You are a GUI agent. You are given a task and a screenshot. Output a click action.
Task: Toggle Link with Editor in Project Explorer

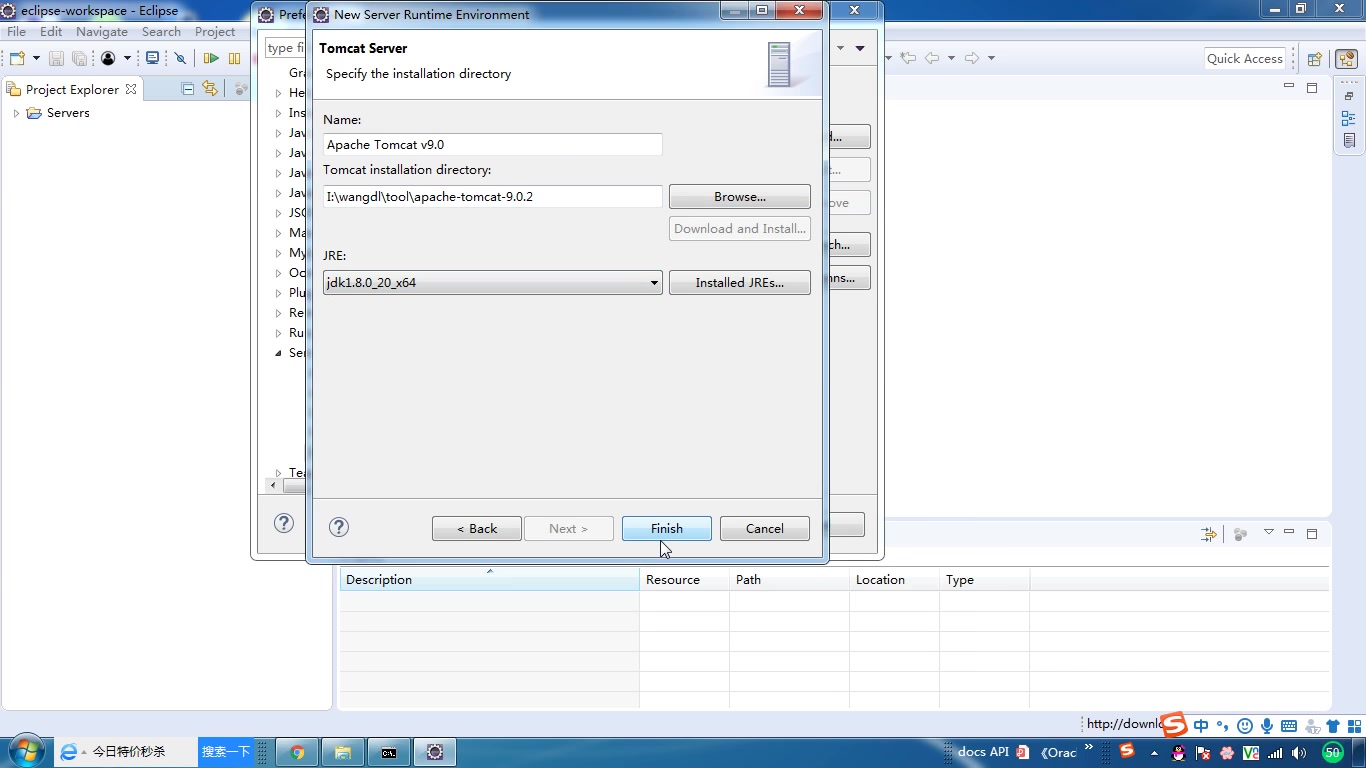pos(209,89)
